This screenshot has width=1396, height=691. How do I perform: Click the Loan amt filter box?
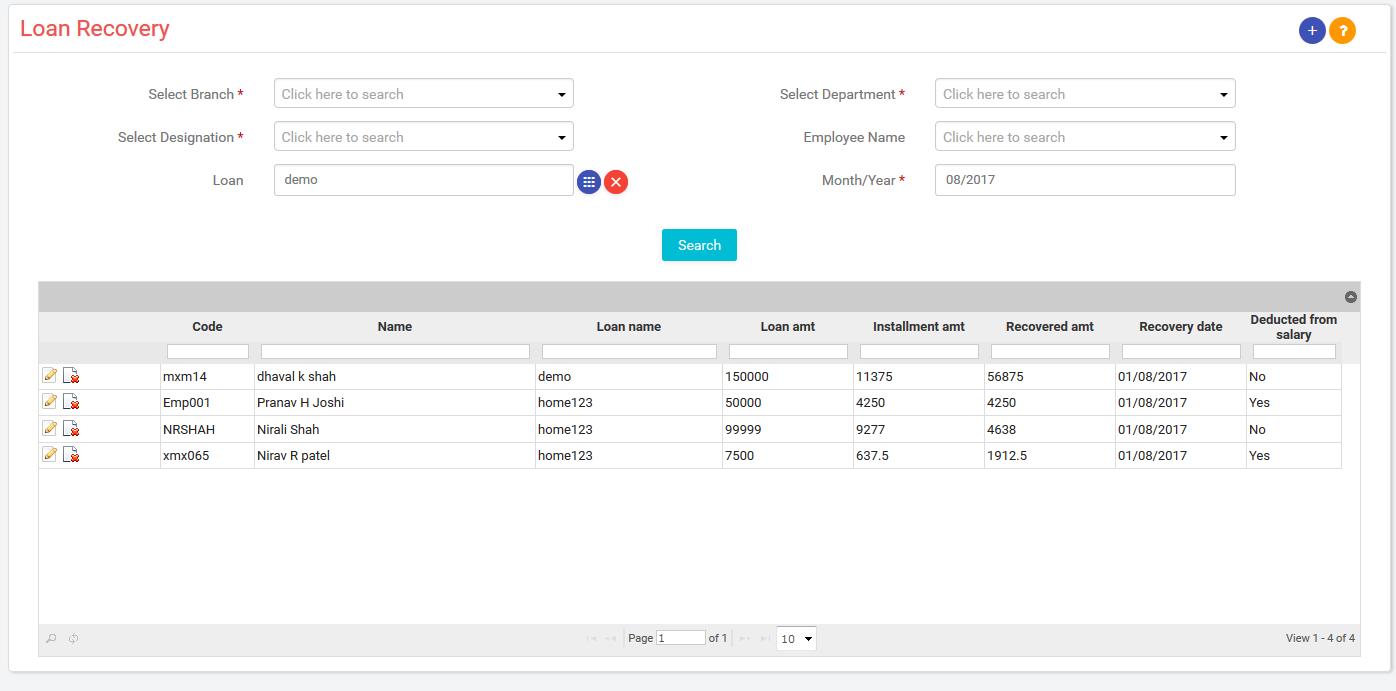pos(788,352)
